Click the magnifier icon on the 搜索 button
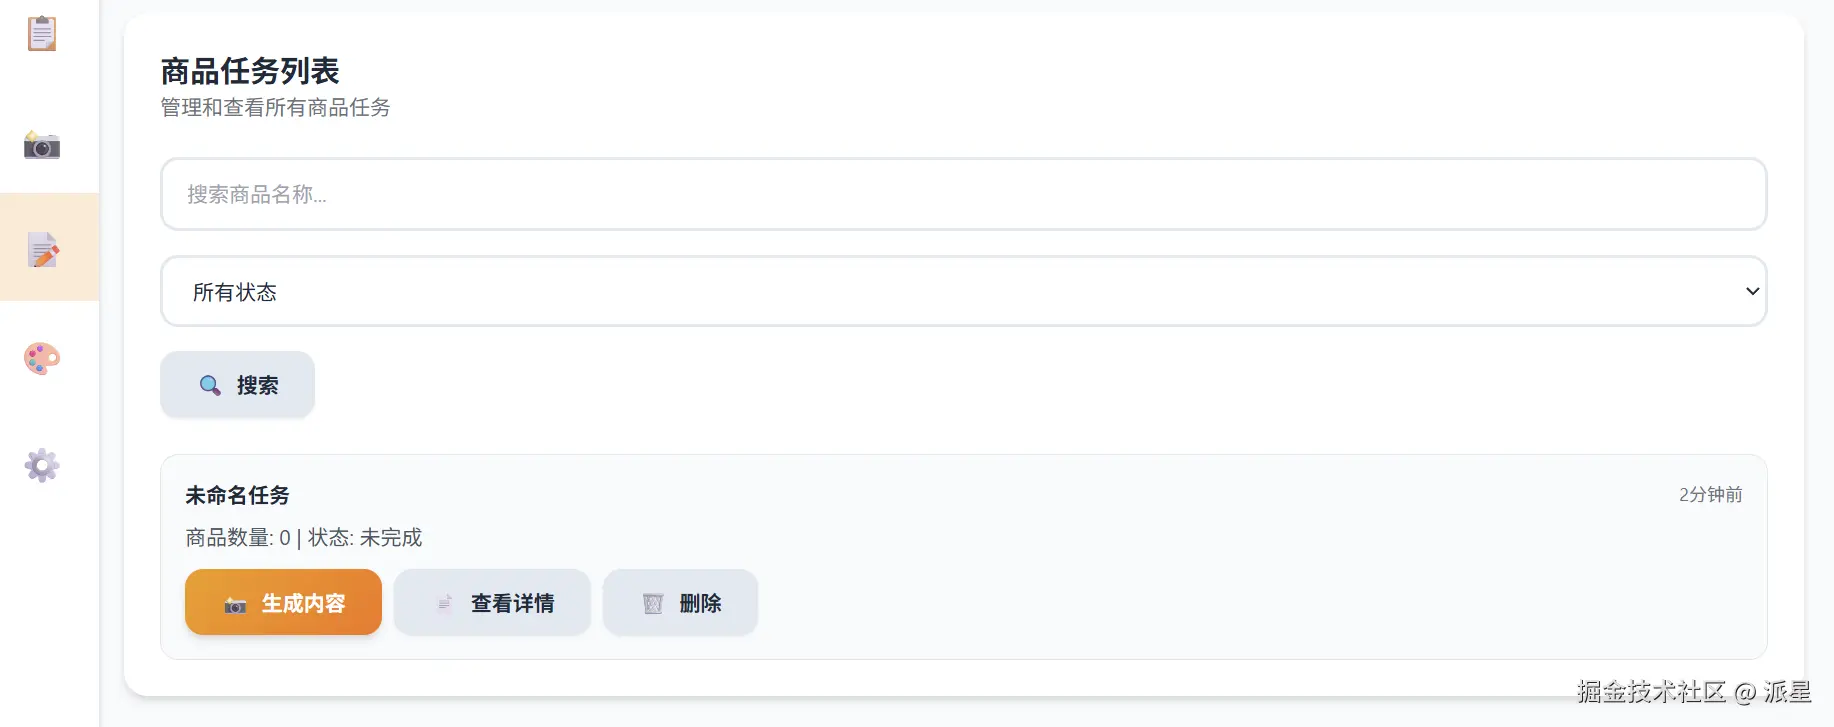Screen dimensions: 1834x727 tap(210, 385)
